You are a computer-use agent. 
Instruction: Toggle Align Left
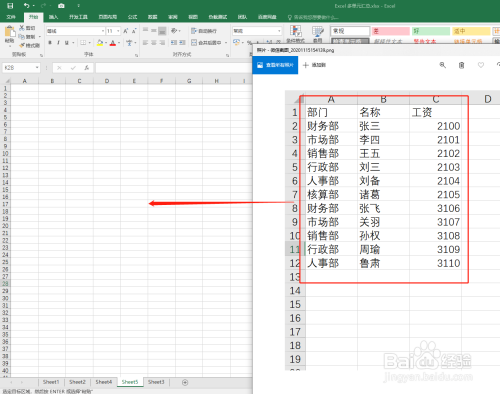146,43
